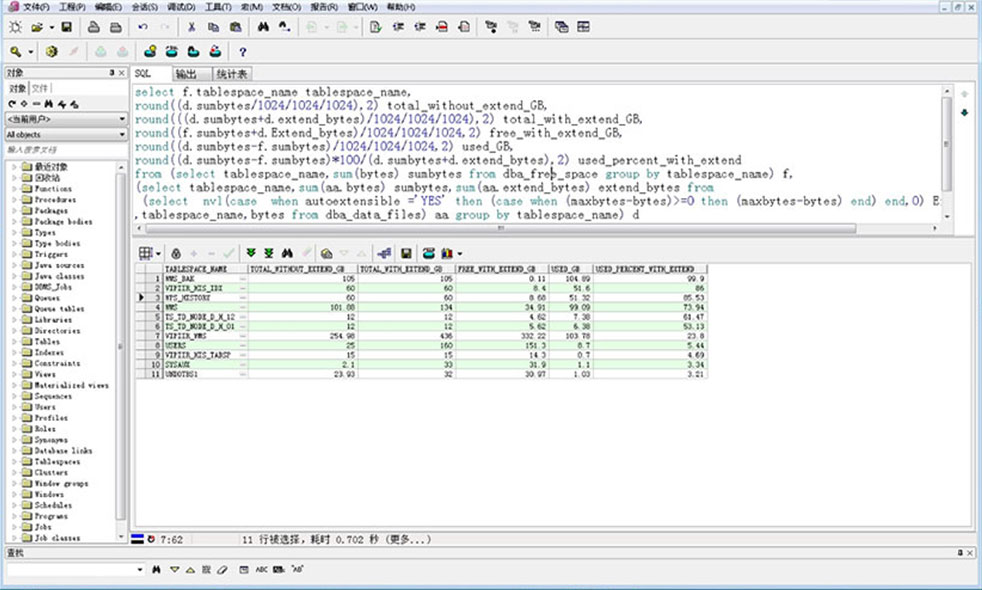Viewport: 982px width, 590px height.
Task: Refresh the object browser list
Action: 12,104
